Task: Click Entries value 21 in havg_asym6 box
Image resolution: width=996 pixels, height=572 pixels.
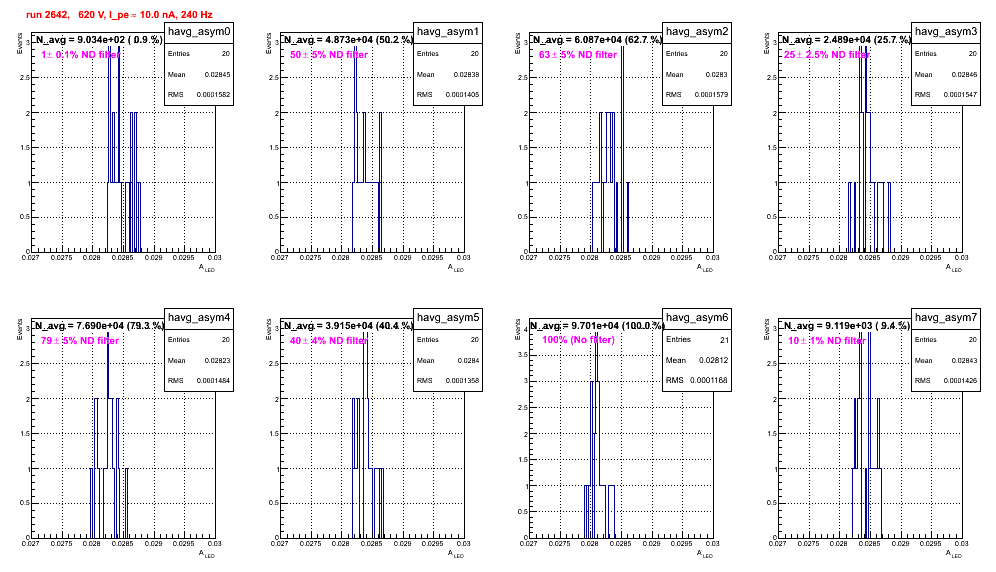Action: click(x=724, y=340)
